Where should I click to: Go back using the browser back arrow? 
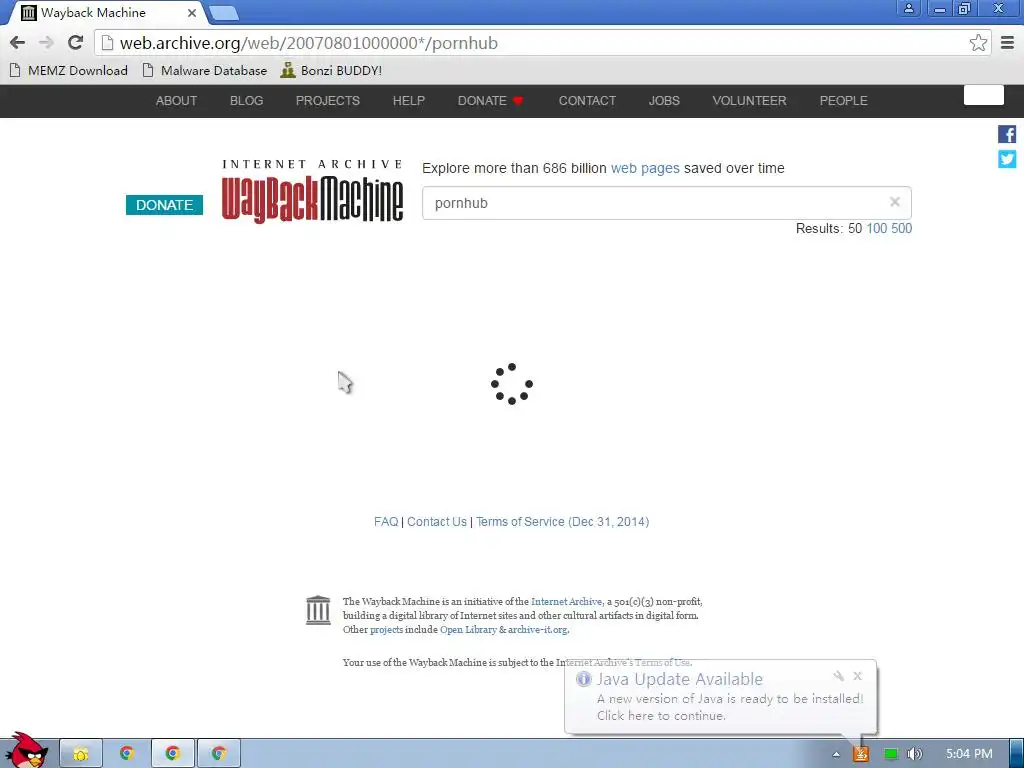click(18, 43)
